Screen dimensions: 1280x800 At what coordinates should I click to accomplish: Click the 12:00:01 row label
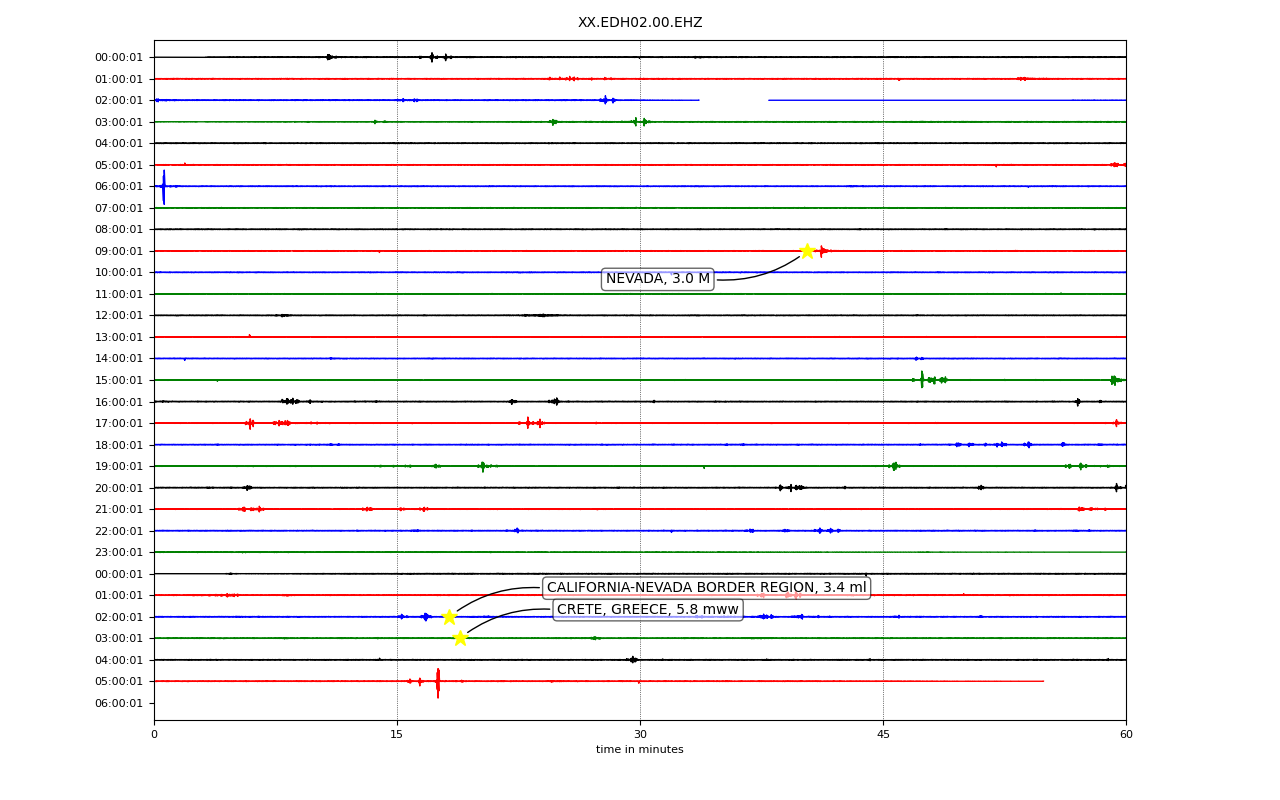point(119,315)
